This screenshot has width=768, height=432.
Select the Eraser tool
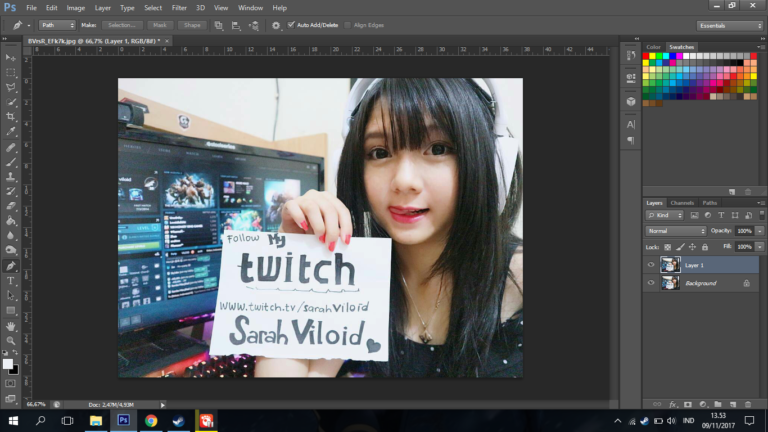click(10, 206)
